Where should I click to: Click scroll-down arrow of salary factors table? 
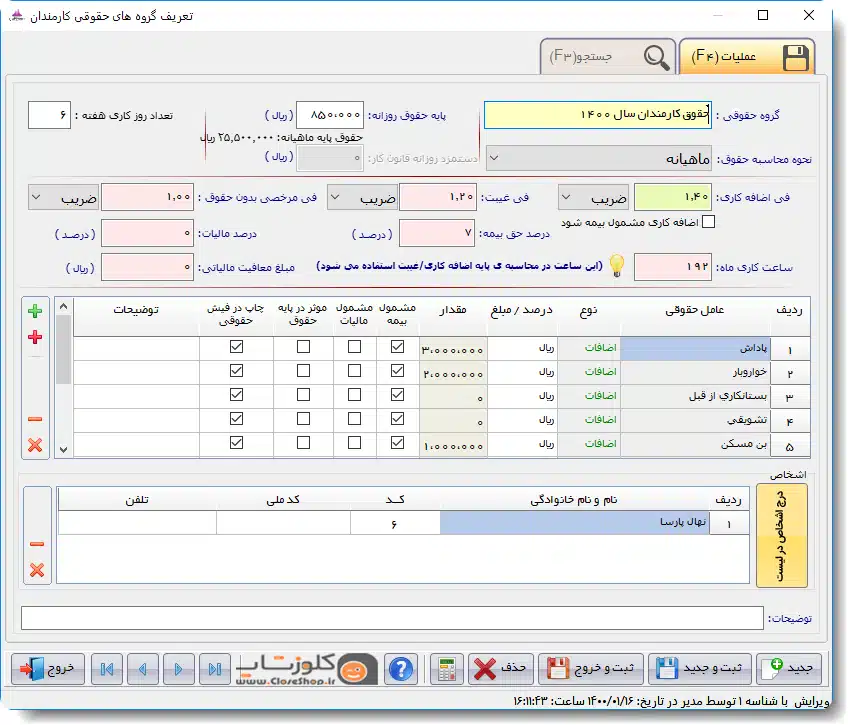(63, 450)
